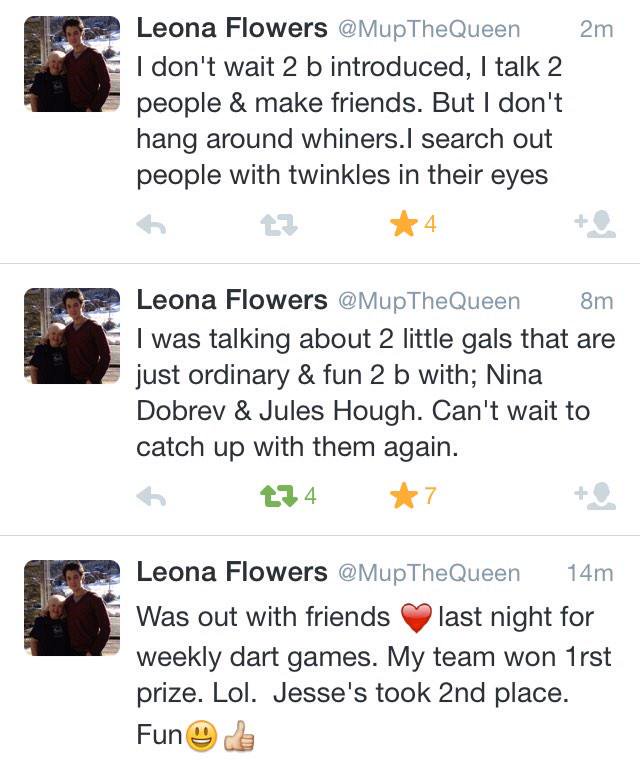
Task: Tap the 8m timestamp
Action: (597, 301)
